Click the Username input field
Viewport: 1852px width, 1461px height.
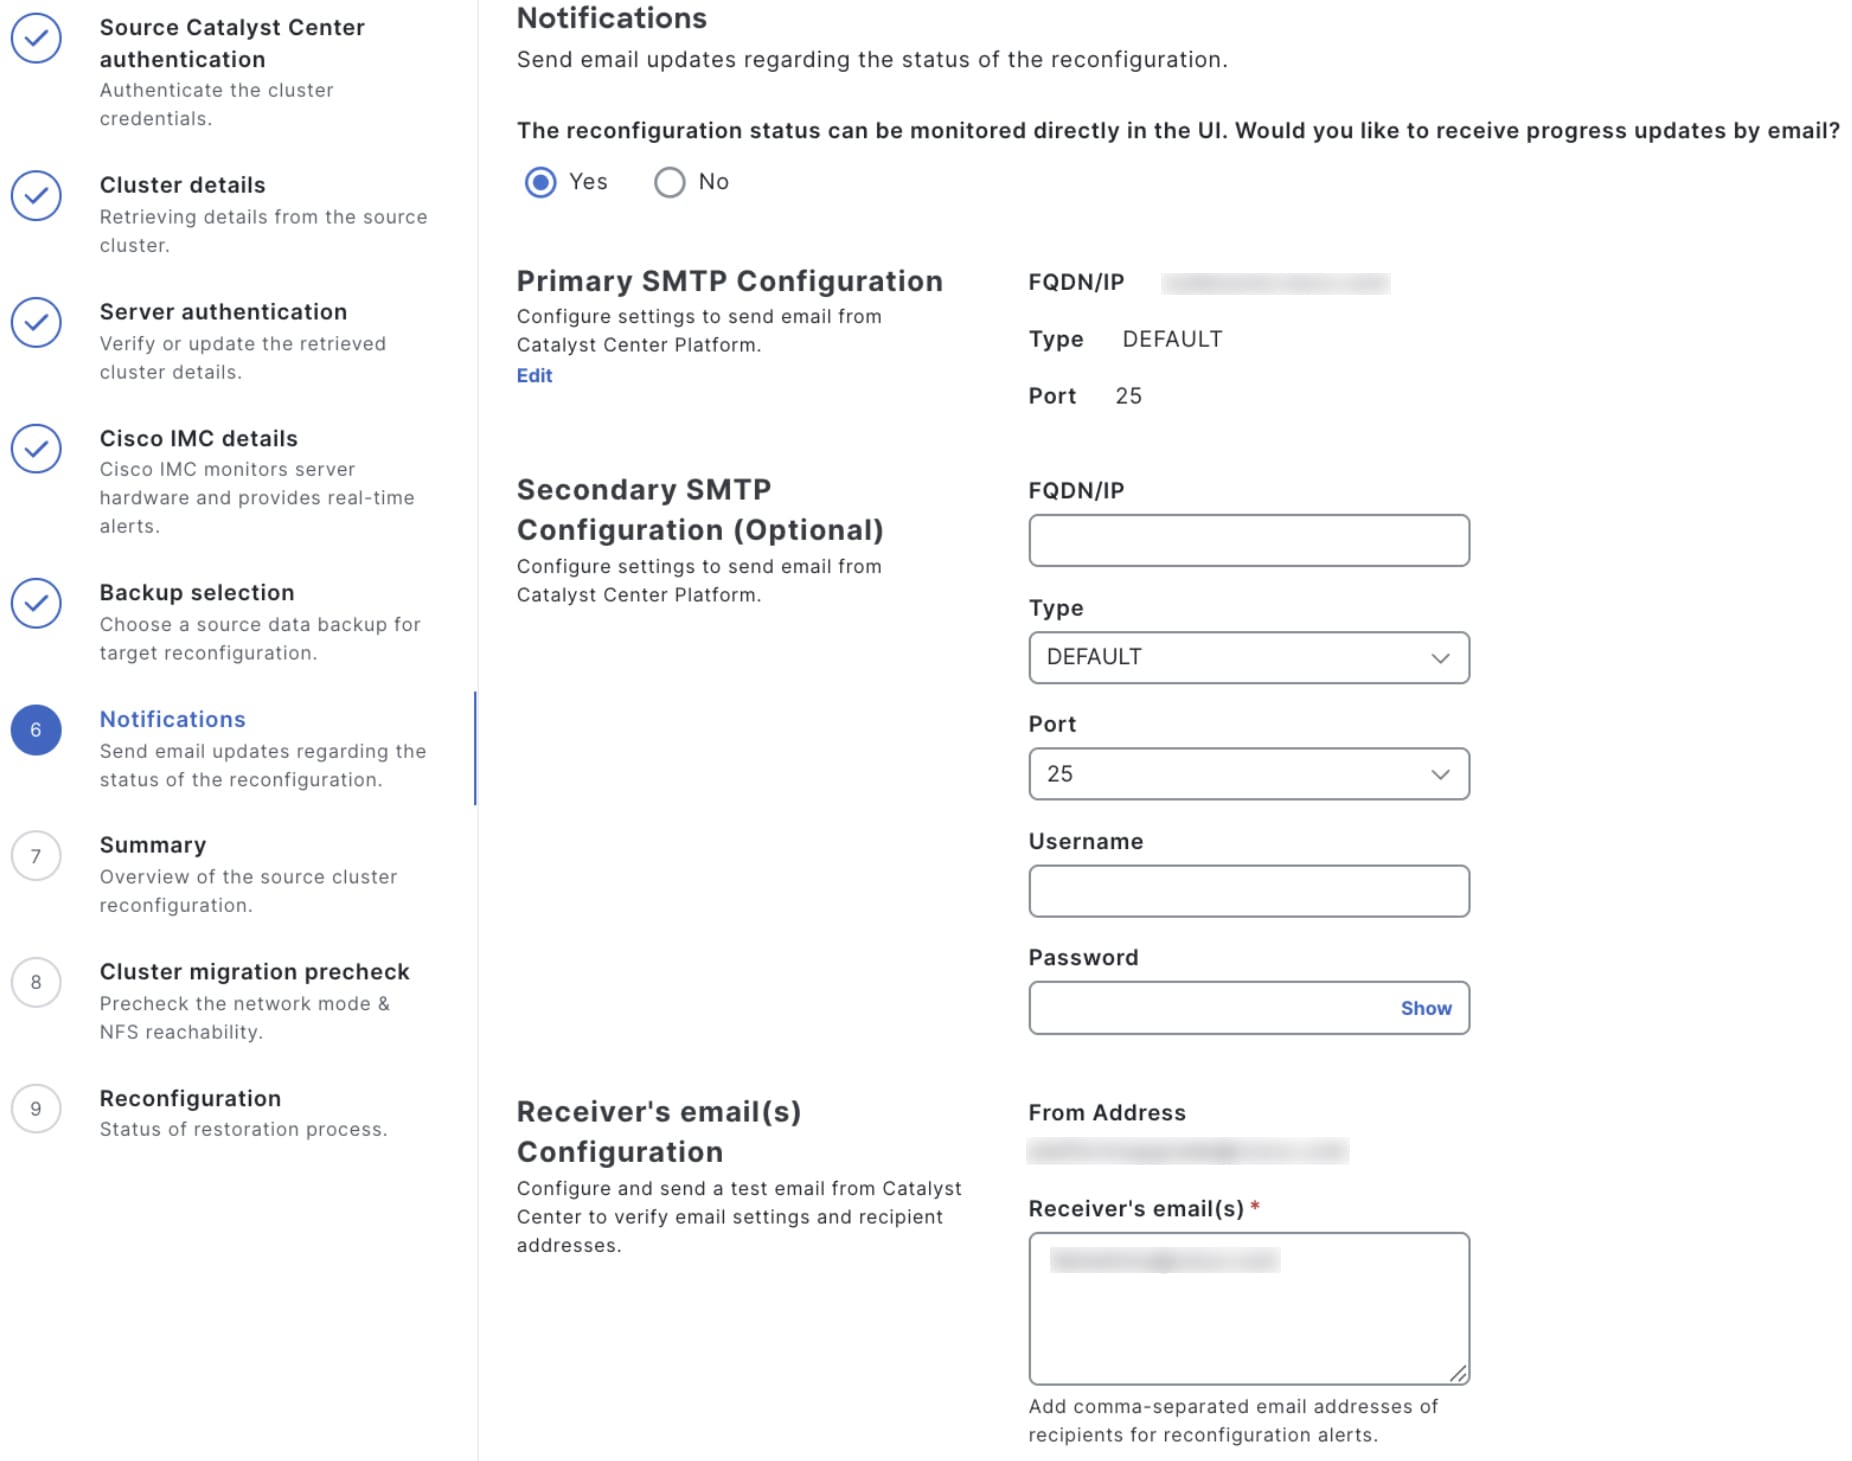pos(1248,891)
